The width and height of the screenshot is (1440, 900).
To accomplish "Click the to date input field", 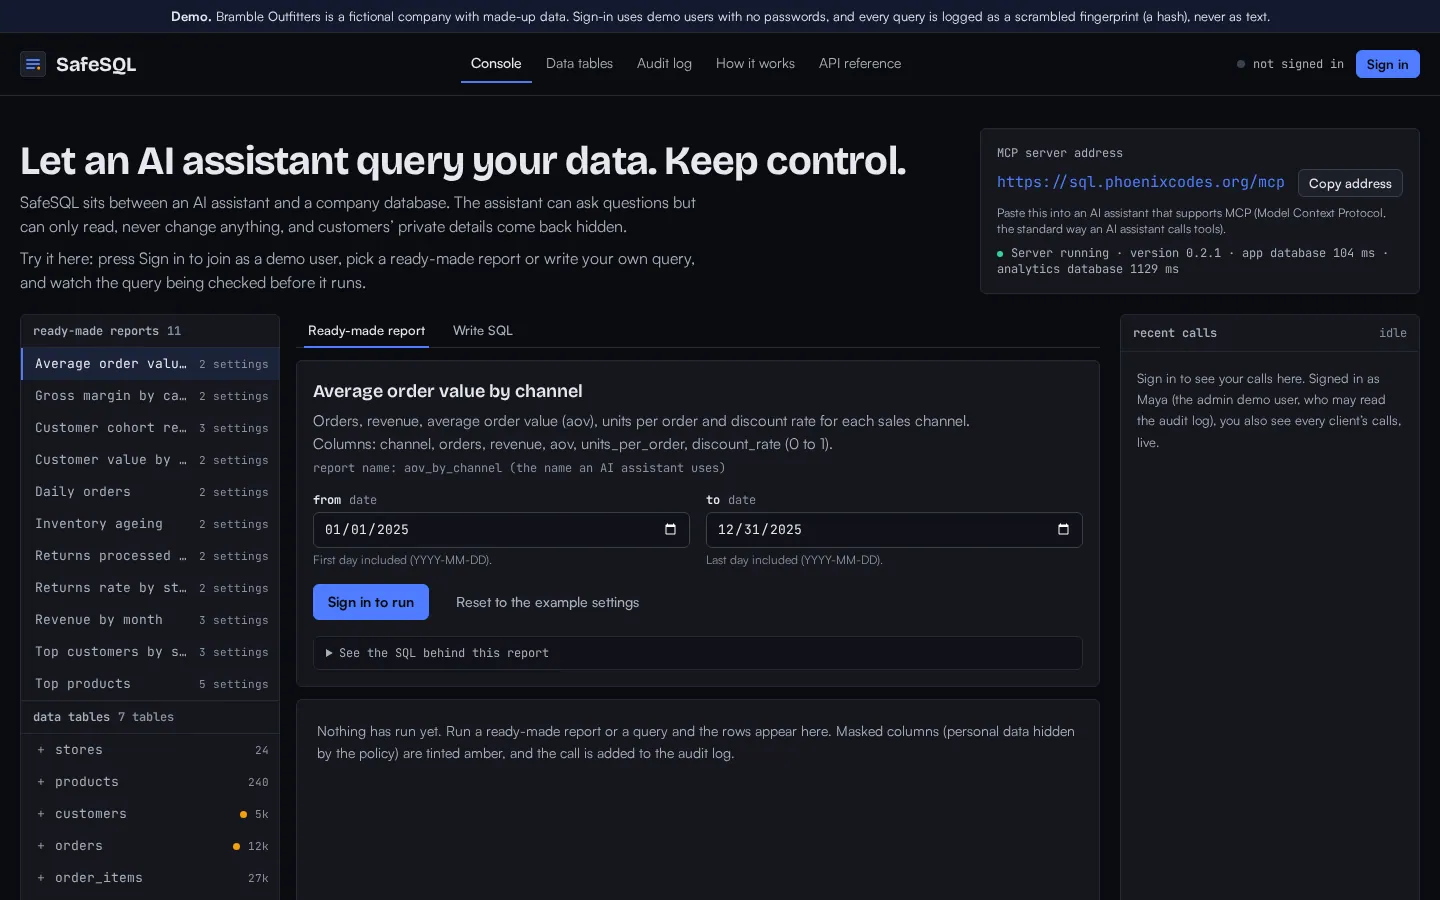I will [x=894, y=530].
